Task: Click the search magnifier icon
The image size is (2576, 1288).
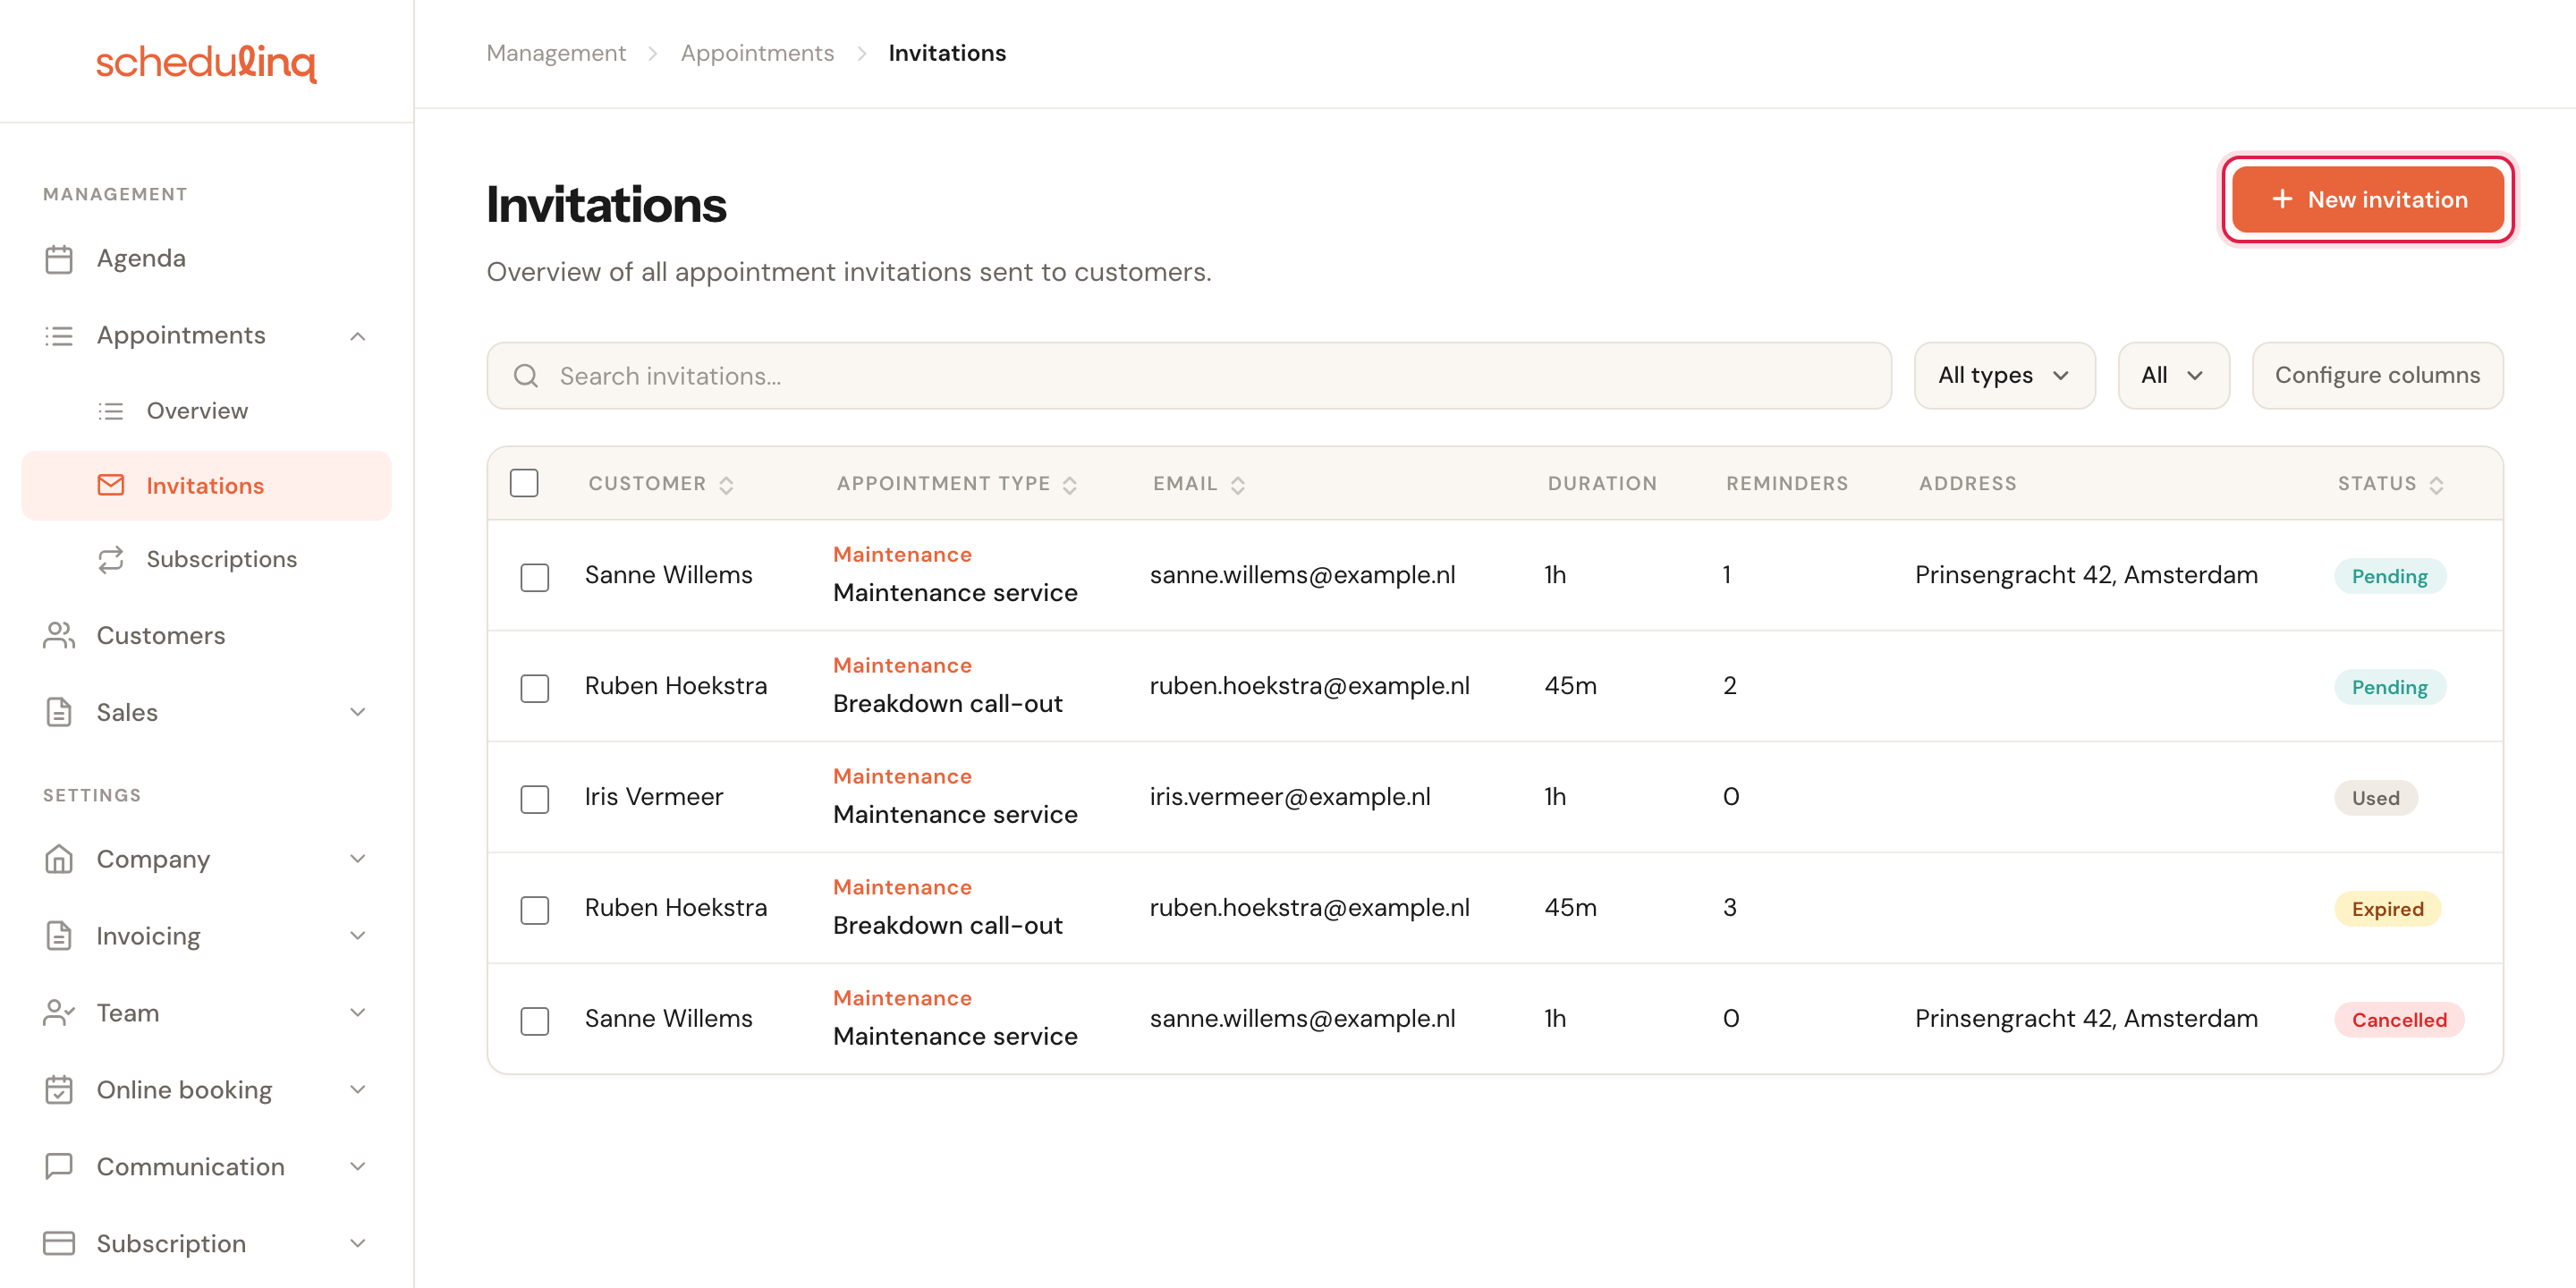Action: click(x=526, y=376)
